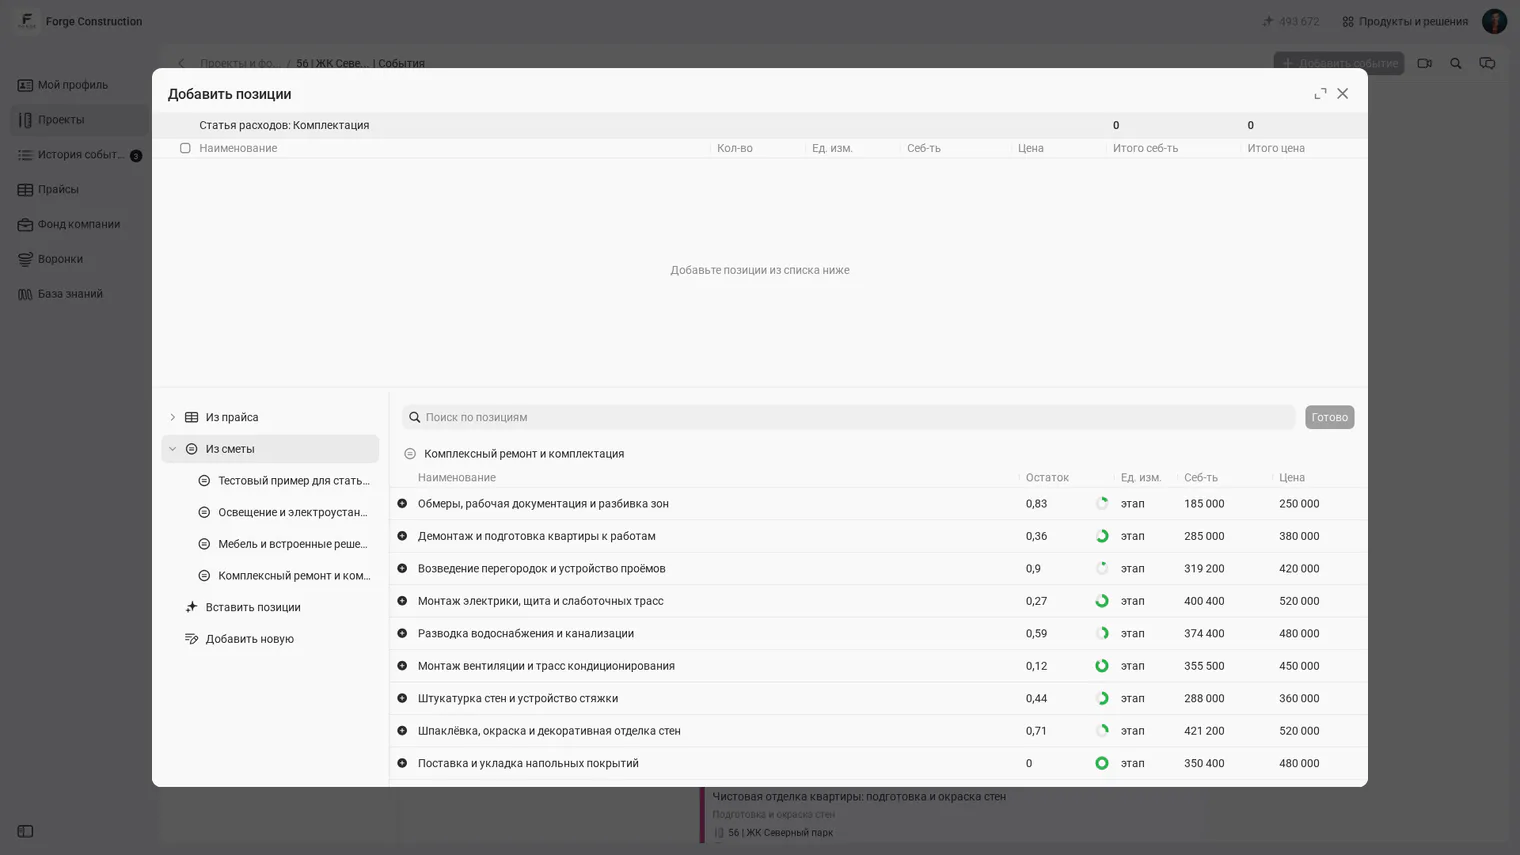This screenshot has width=1520, height=855.
Task: Collapse the Из сметы tree section
Action: click(x=172, y=449)
